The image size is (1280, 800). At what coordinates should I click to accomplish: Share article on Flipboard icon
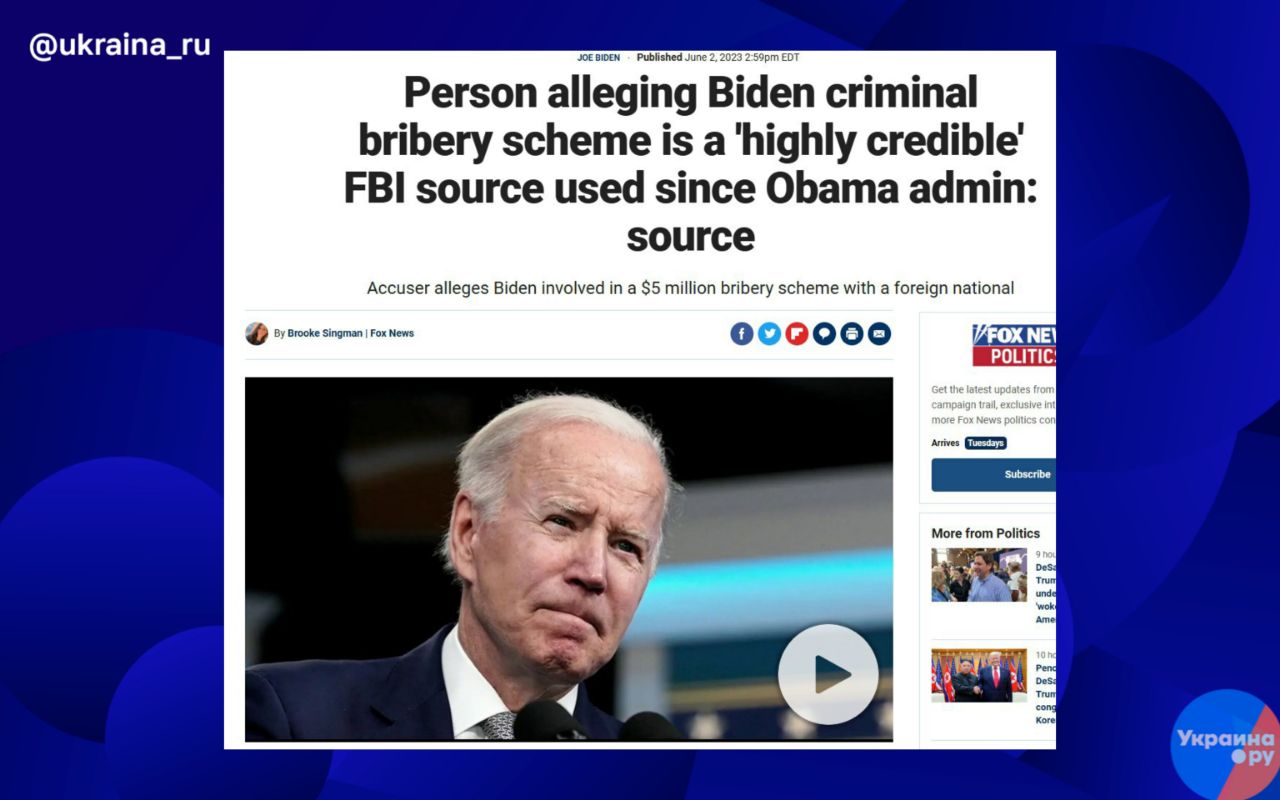point(797,334)
